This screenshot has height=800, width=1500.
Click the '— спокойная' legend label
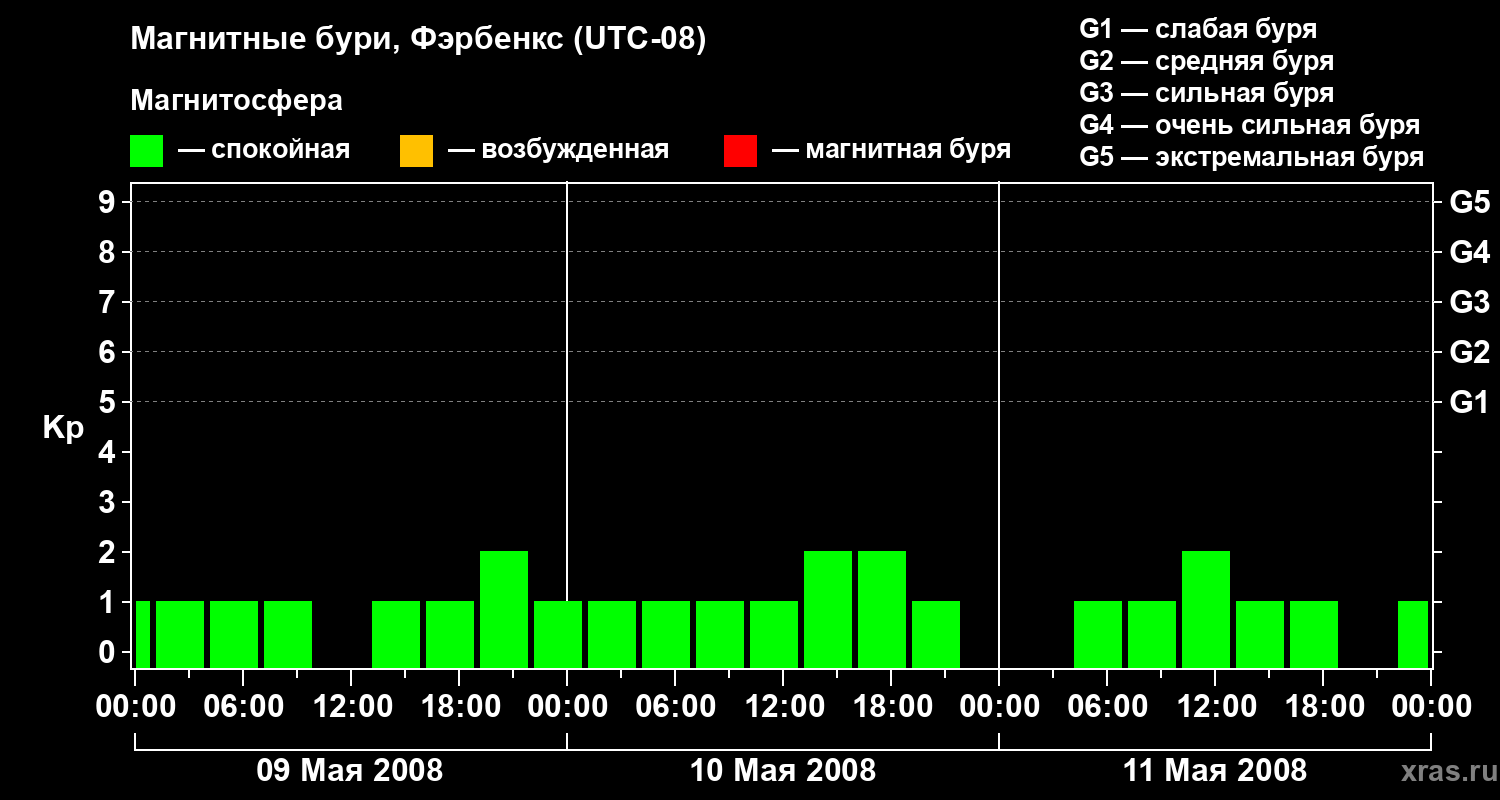pos(264,150)
